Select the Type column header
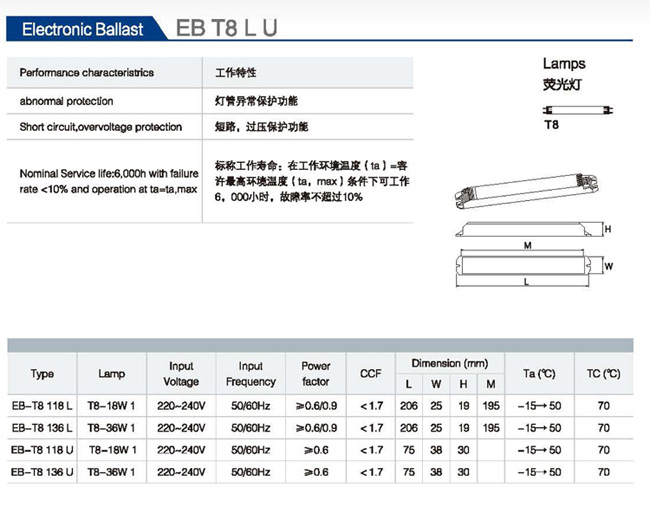Screen dimensions: 650x520 coord(42,374)
